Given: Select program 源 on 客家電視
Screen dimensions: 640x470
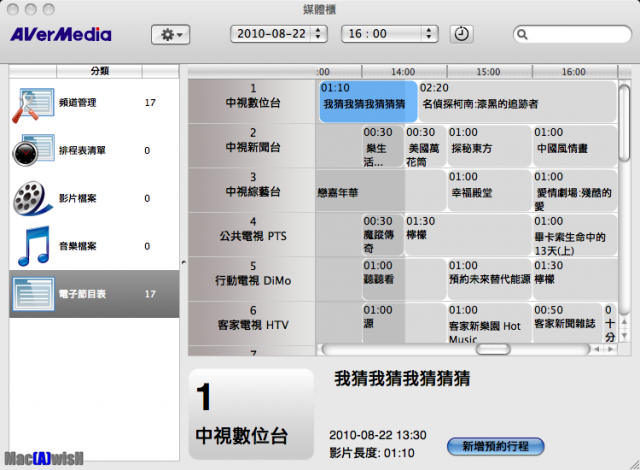Looking at the screenshot, I should (404, 323).
